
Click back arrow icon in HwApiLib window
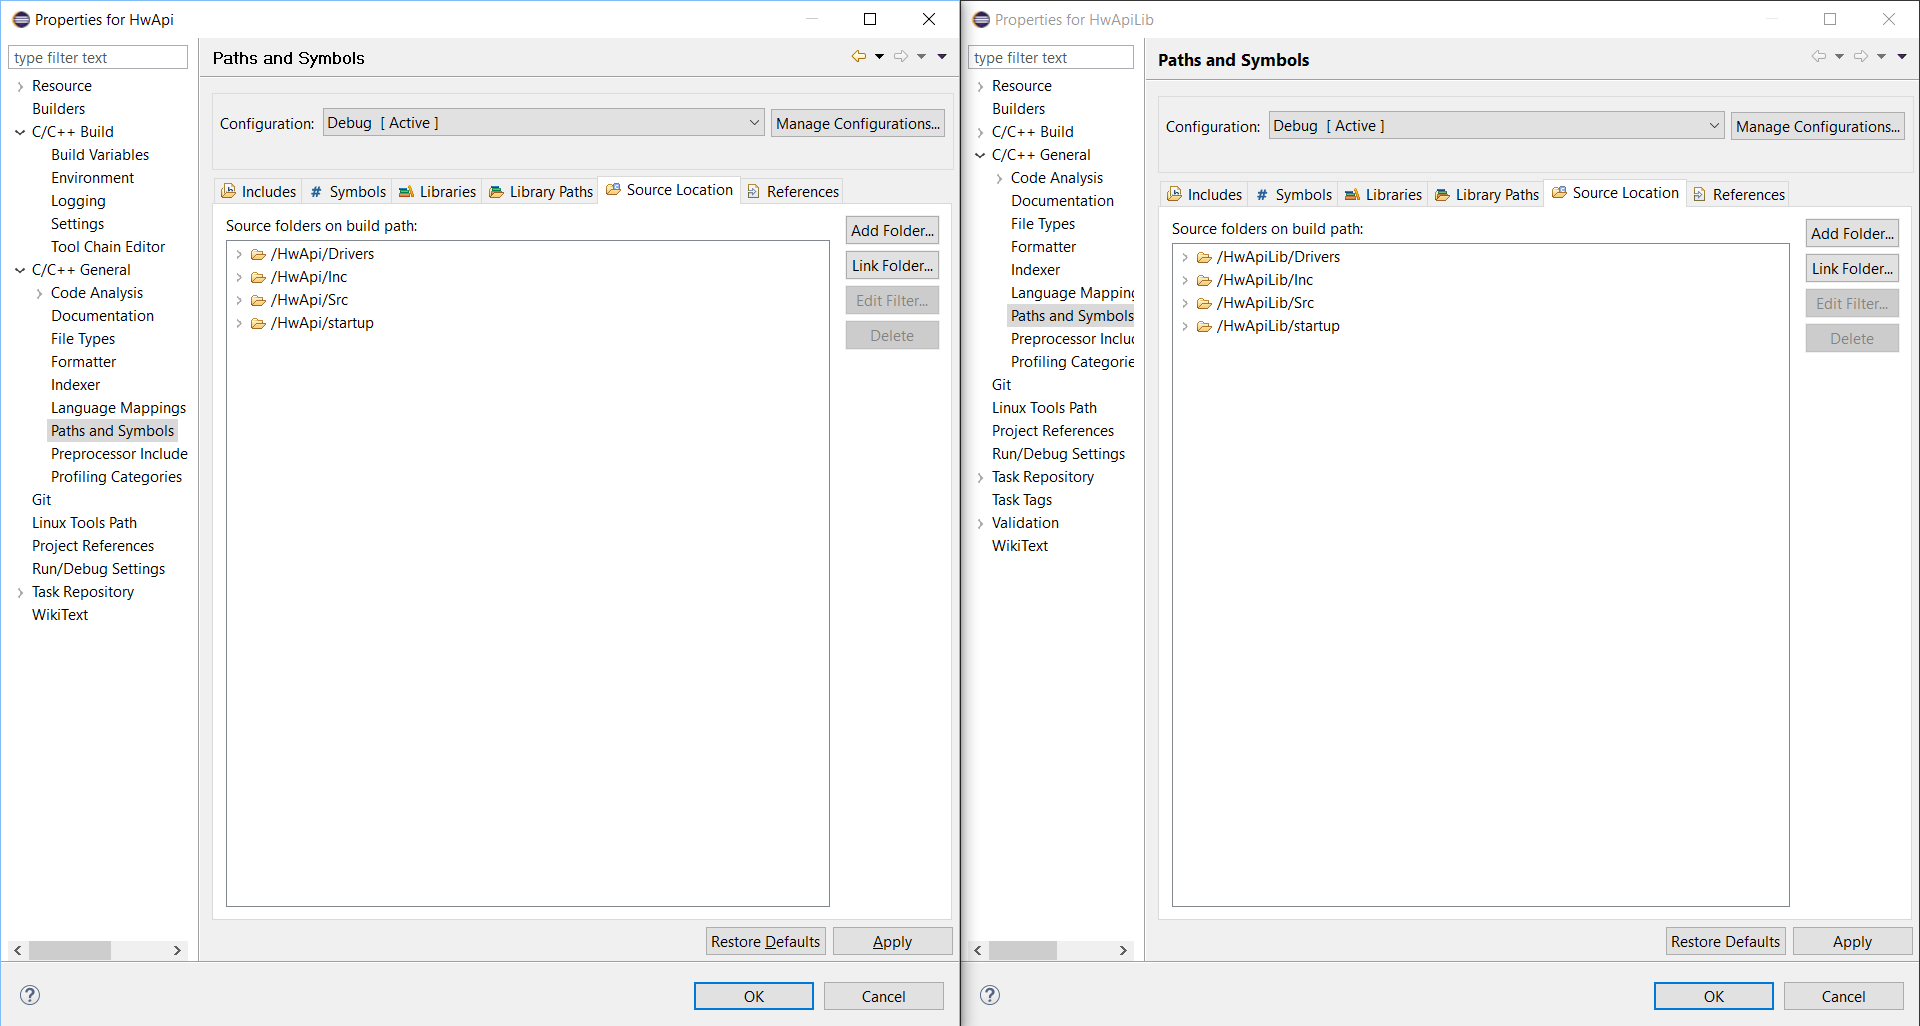point(1818,57)
